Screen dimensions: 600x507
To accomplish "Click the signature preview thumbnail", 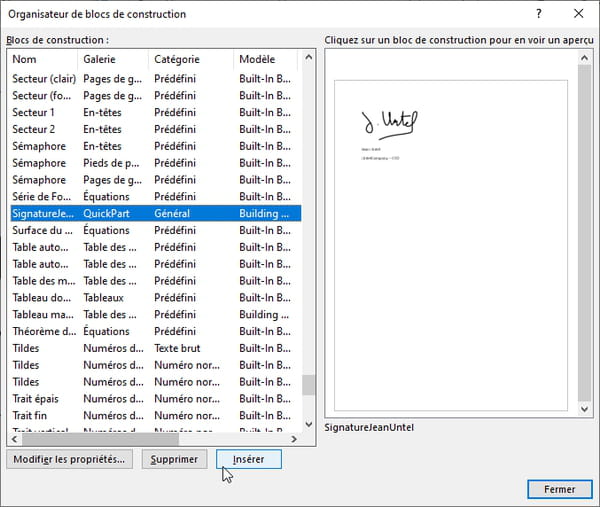I will pos(451,245).
